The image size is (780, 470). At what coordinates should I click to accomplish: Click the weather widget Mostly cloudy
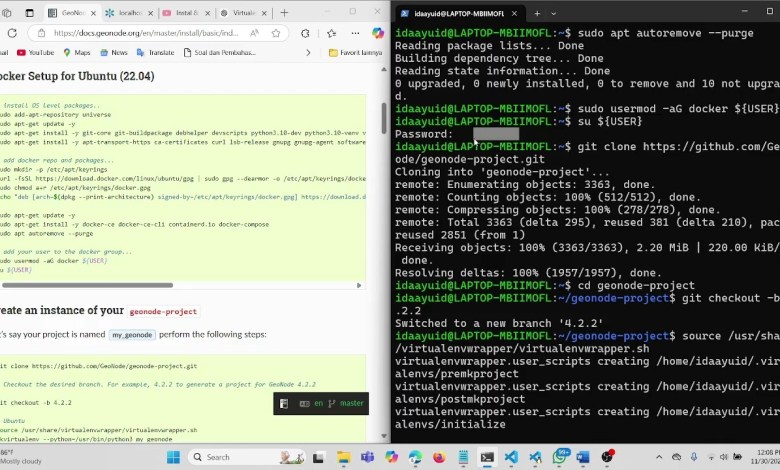click(x=21, y=457)
